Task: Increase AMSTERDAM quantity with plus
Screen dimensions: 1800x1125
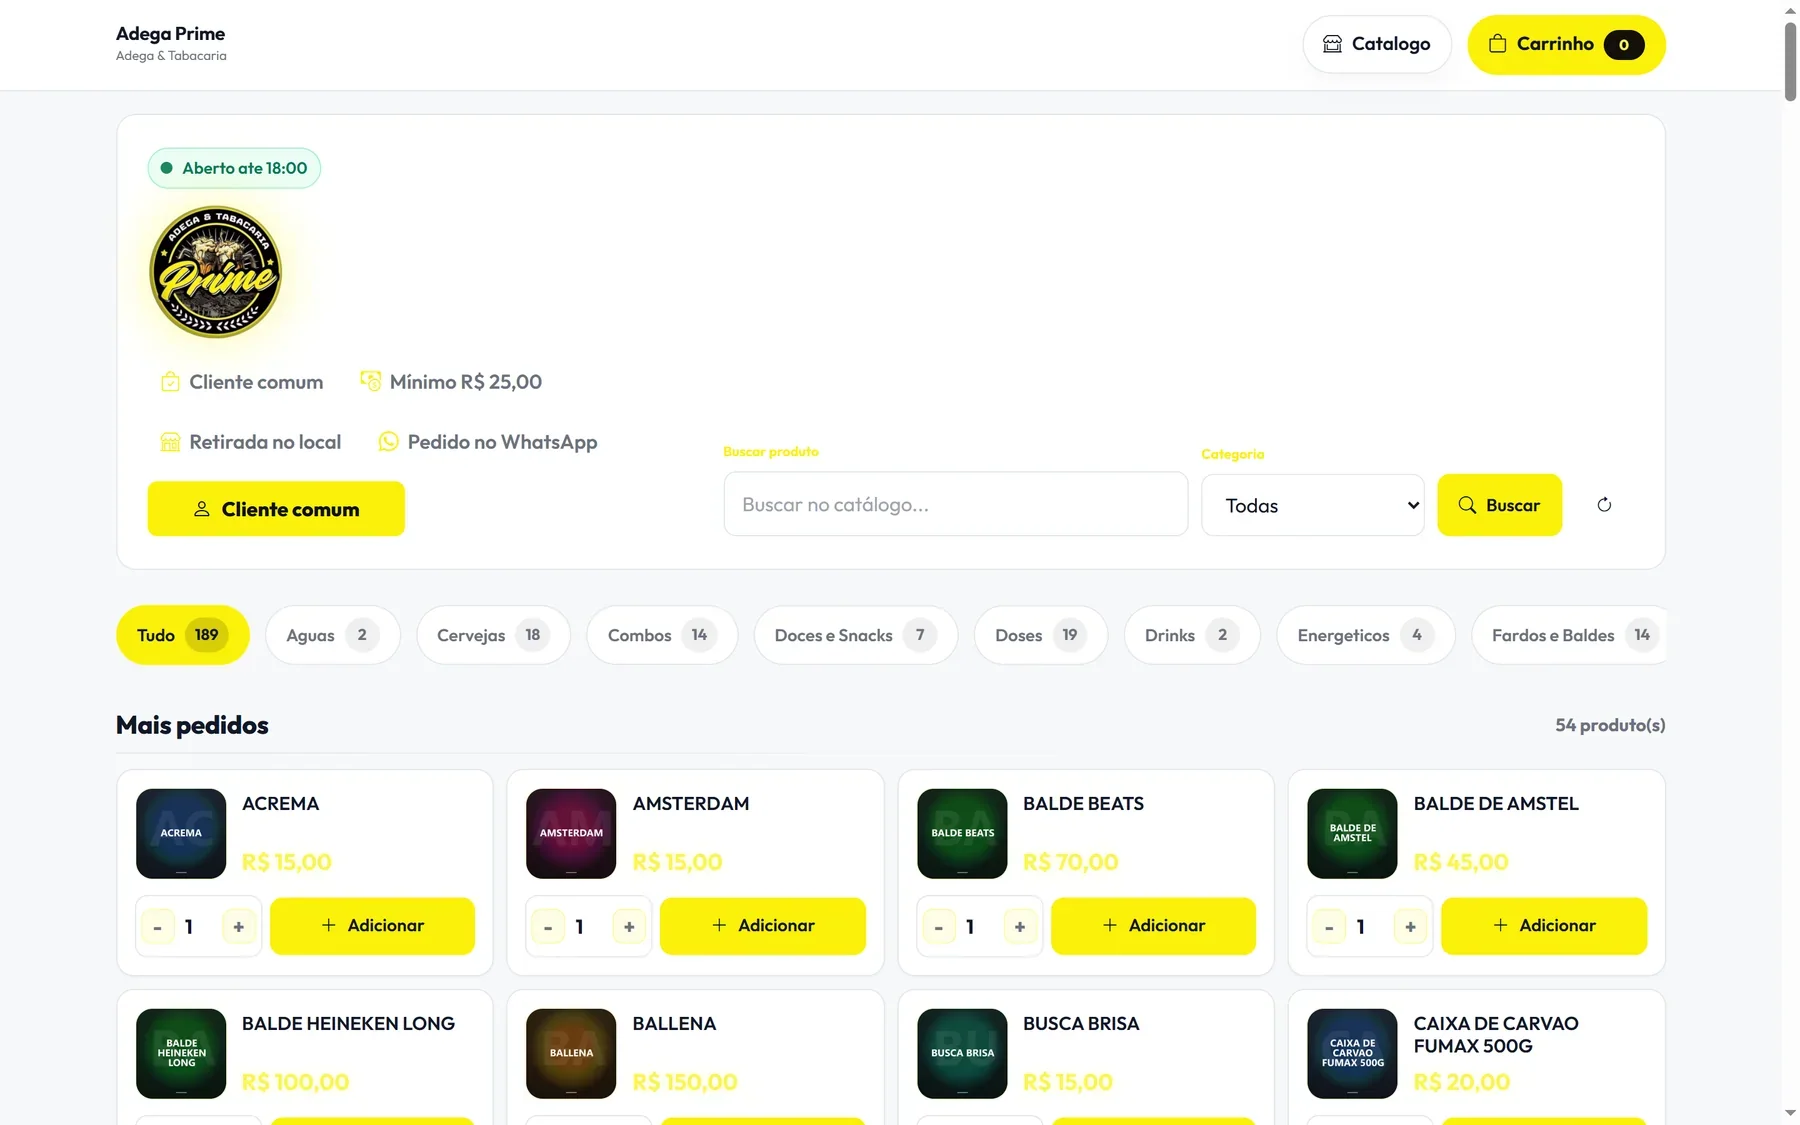Action: (629, 927)
